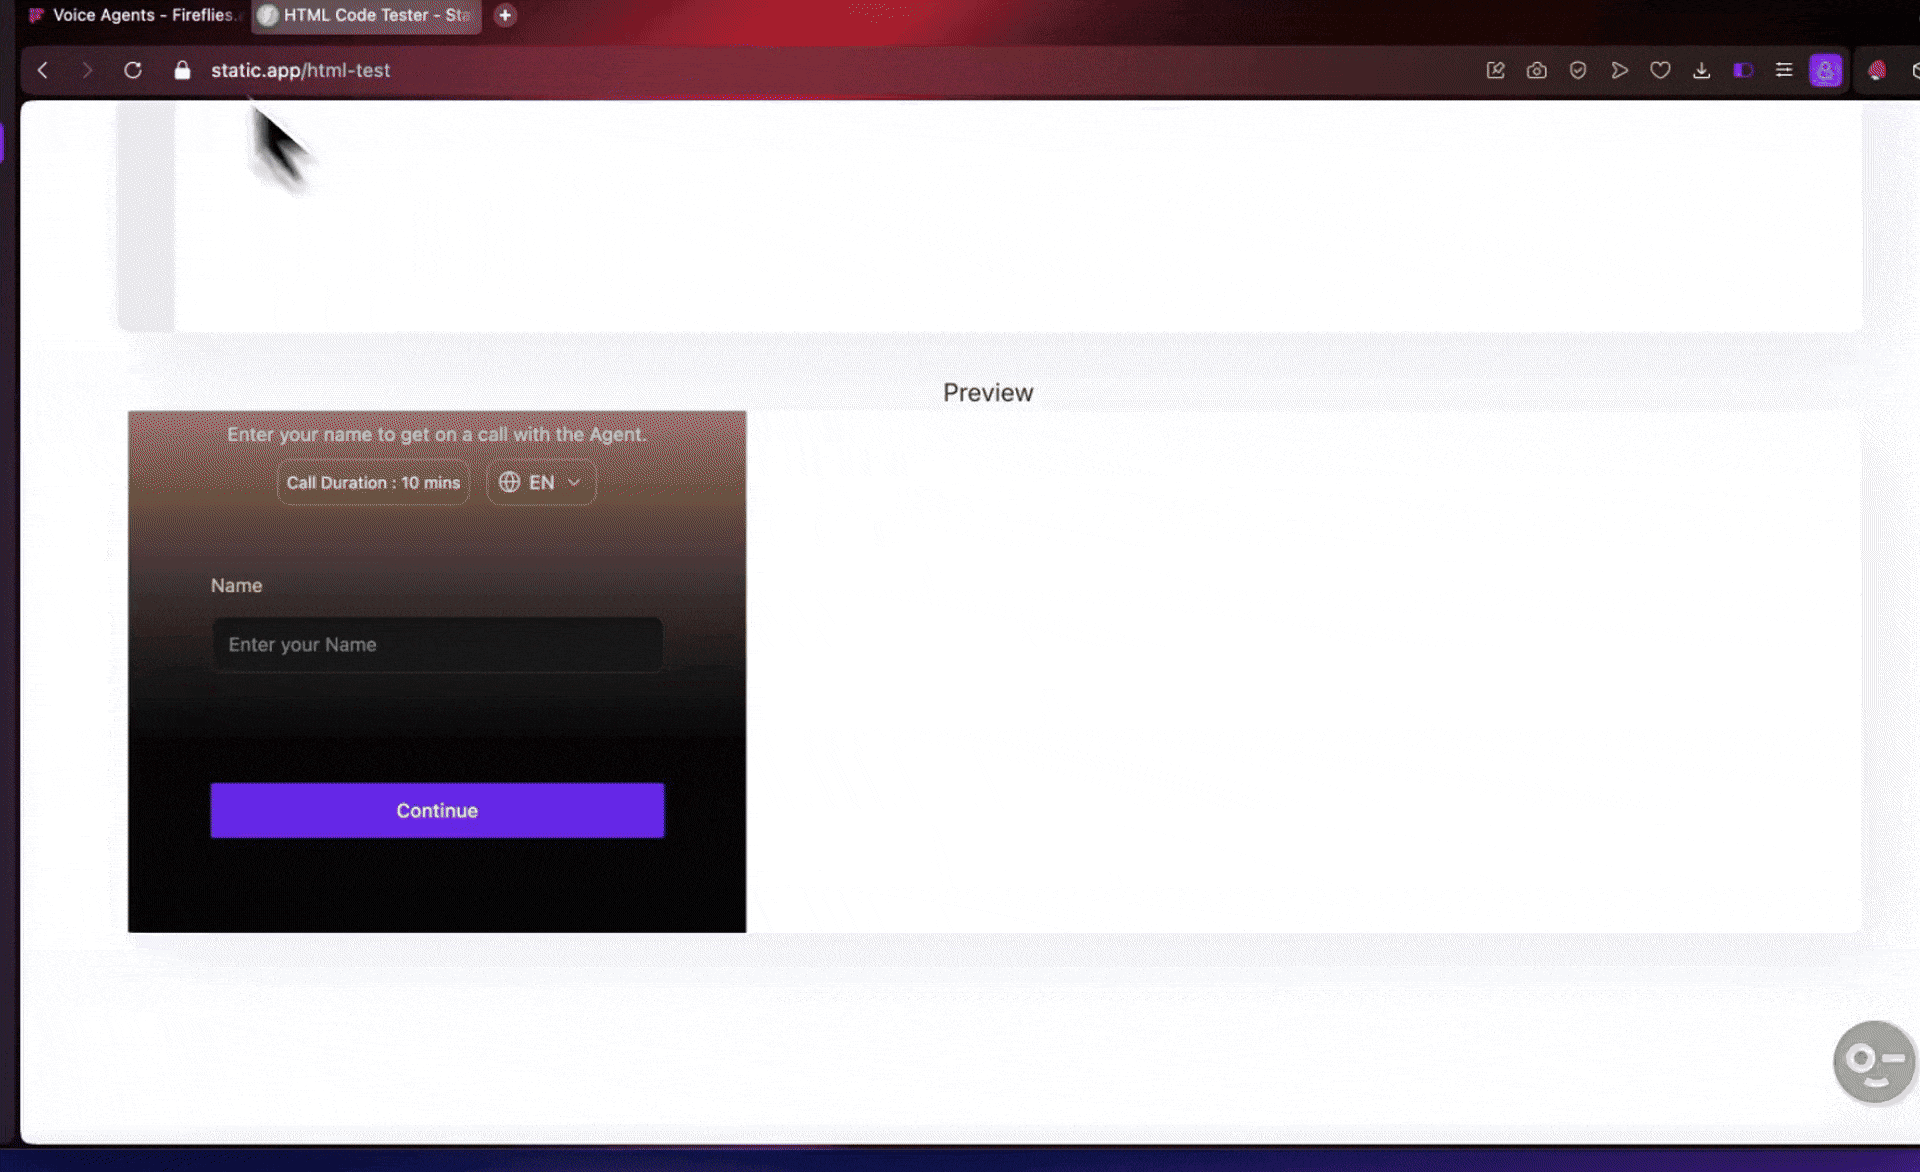1920x1172 pixels.
Task: Click the send arrow icon in the toolbar
Action: pos(1620,70)
